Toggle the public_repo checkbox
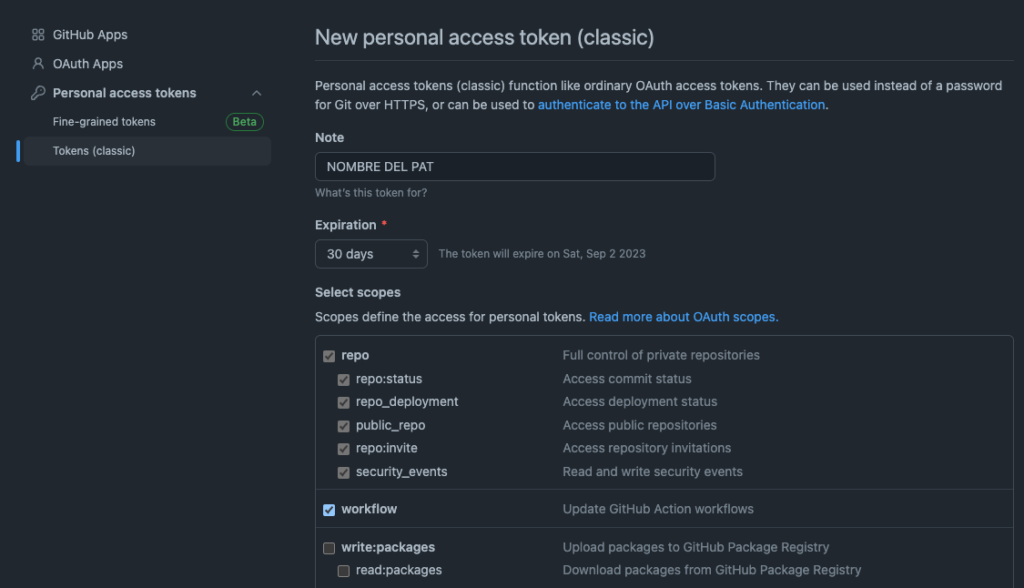Viewport: 1024px width, 588px height. 344,426
